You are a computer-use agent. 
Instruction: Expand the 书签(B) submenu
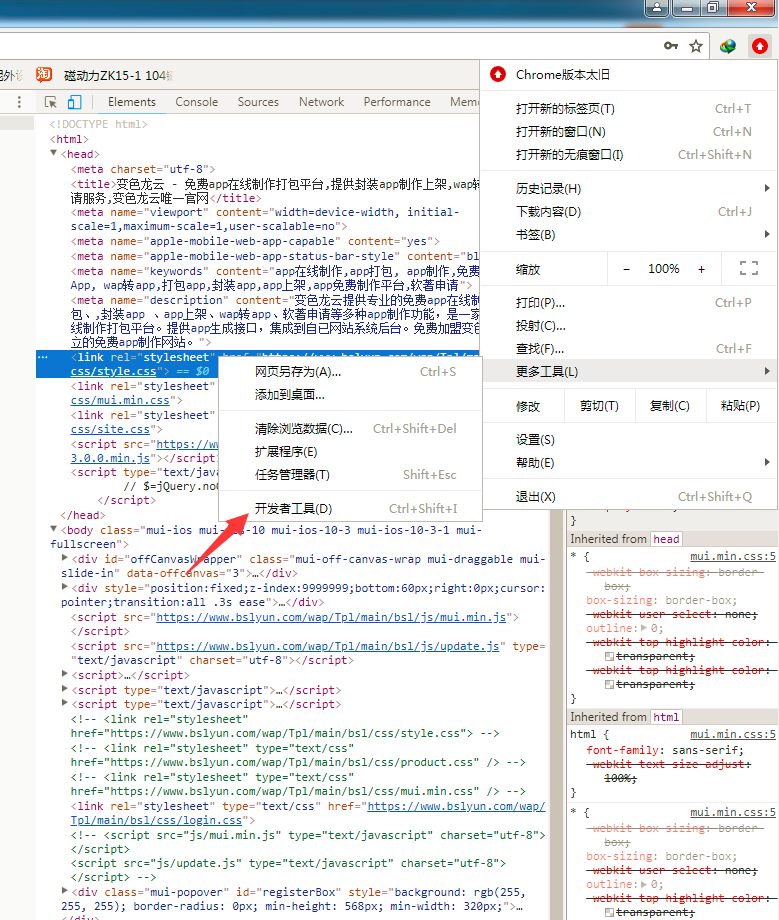pyautogui.click(x=629, y=235)
